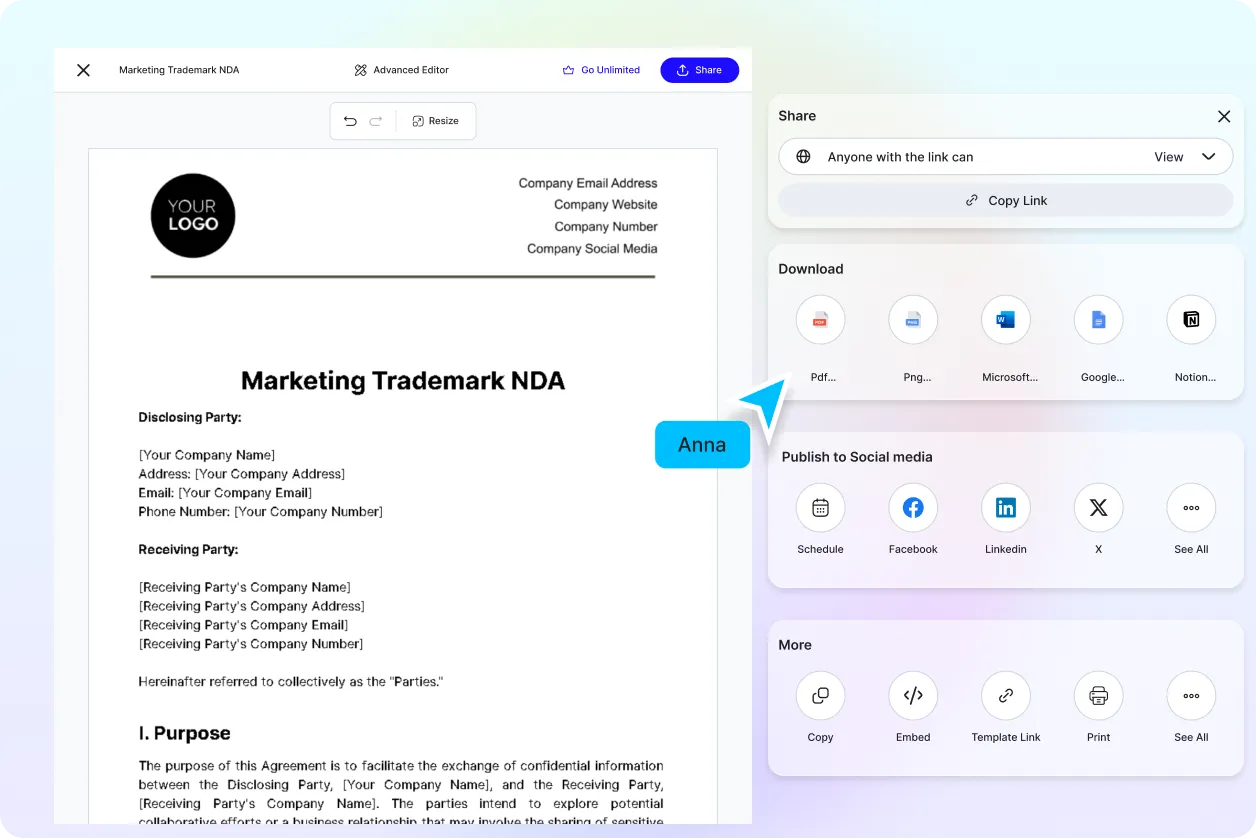Image resolution: width=1256 pixels, height=838 pixels.
Task: Click the Embed code icon
Action: click(912, 696)
